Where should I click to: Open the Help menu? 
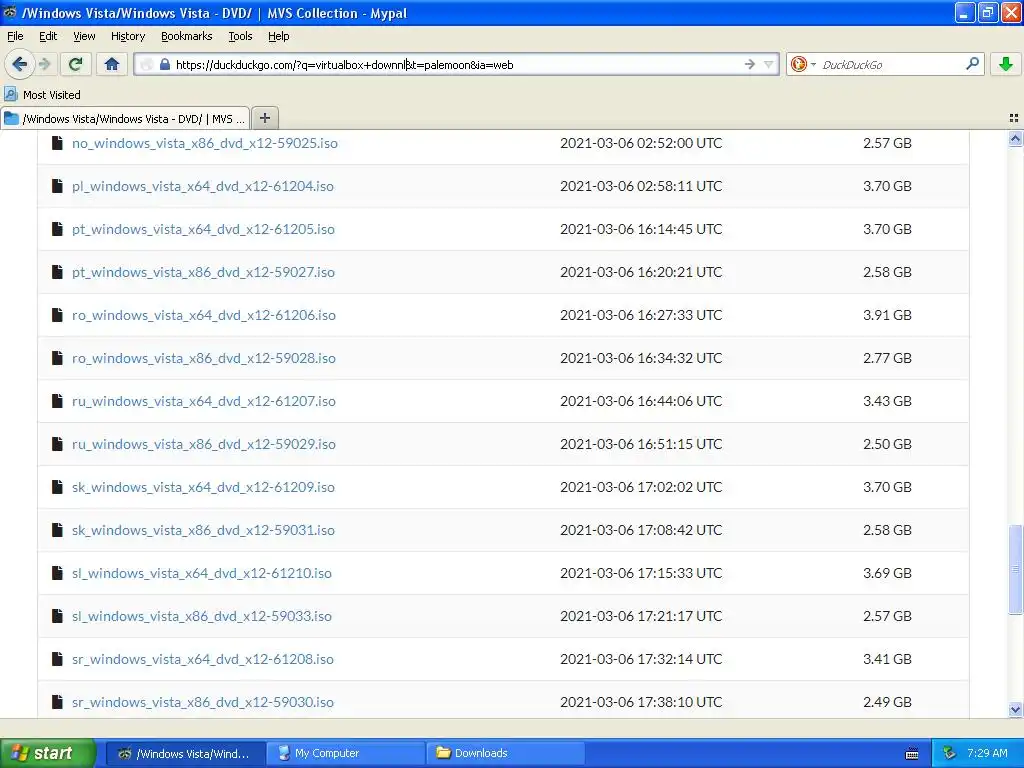[278, 36]
